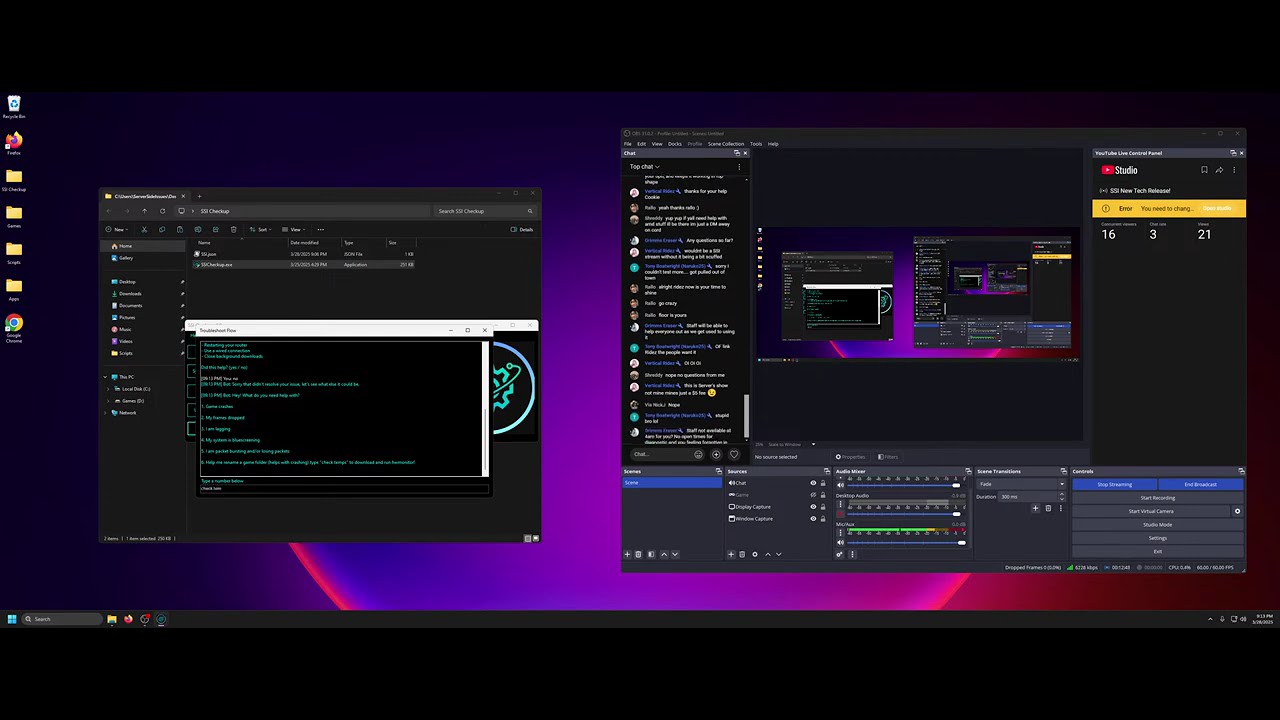Cut selected file in File Explorer toolbar

(x=144, y=229)
